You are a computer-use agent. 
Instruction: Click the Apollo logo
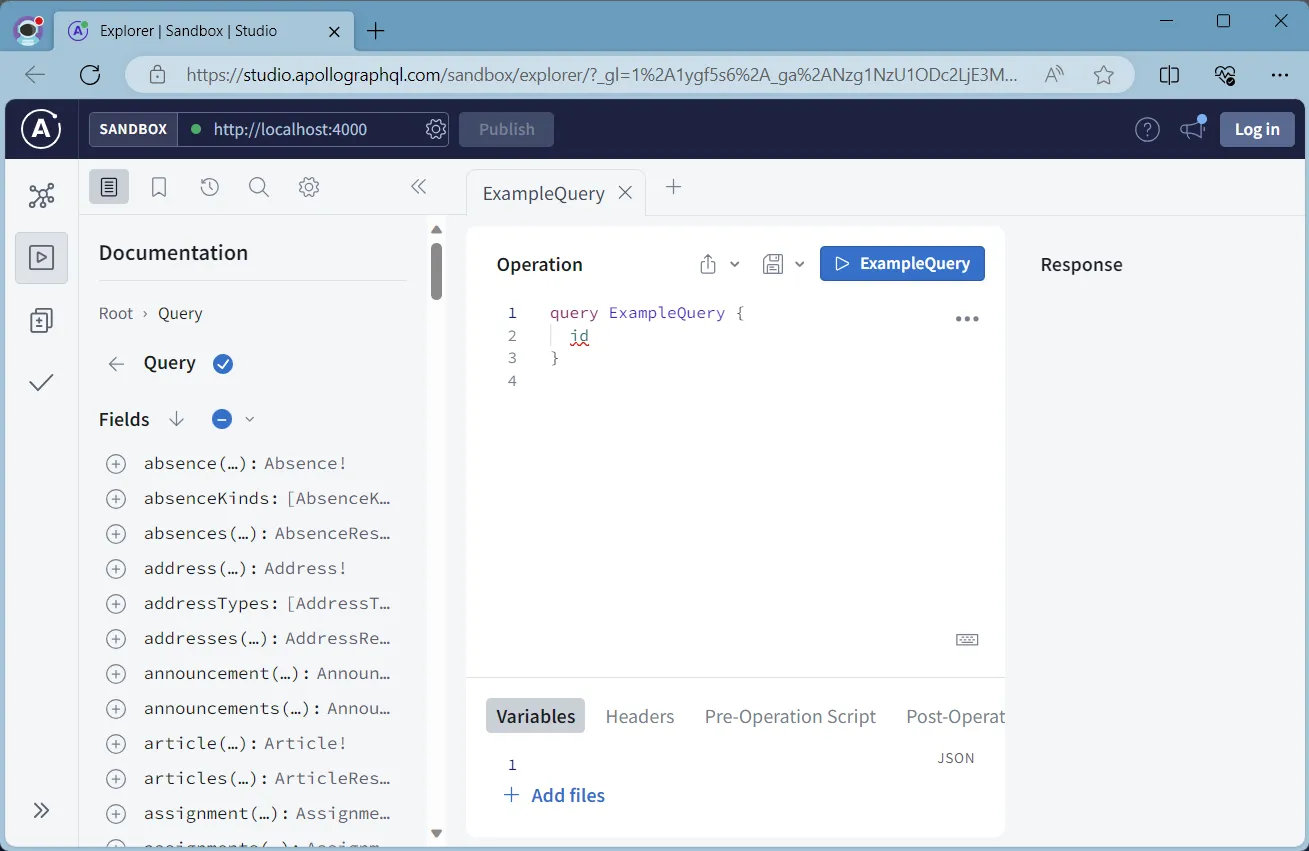41,129
